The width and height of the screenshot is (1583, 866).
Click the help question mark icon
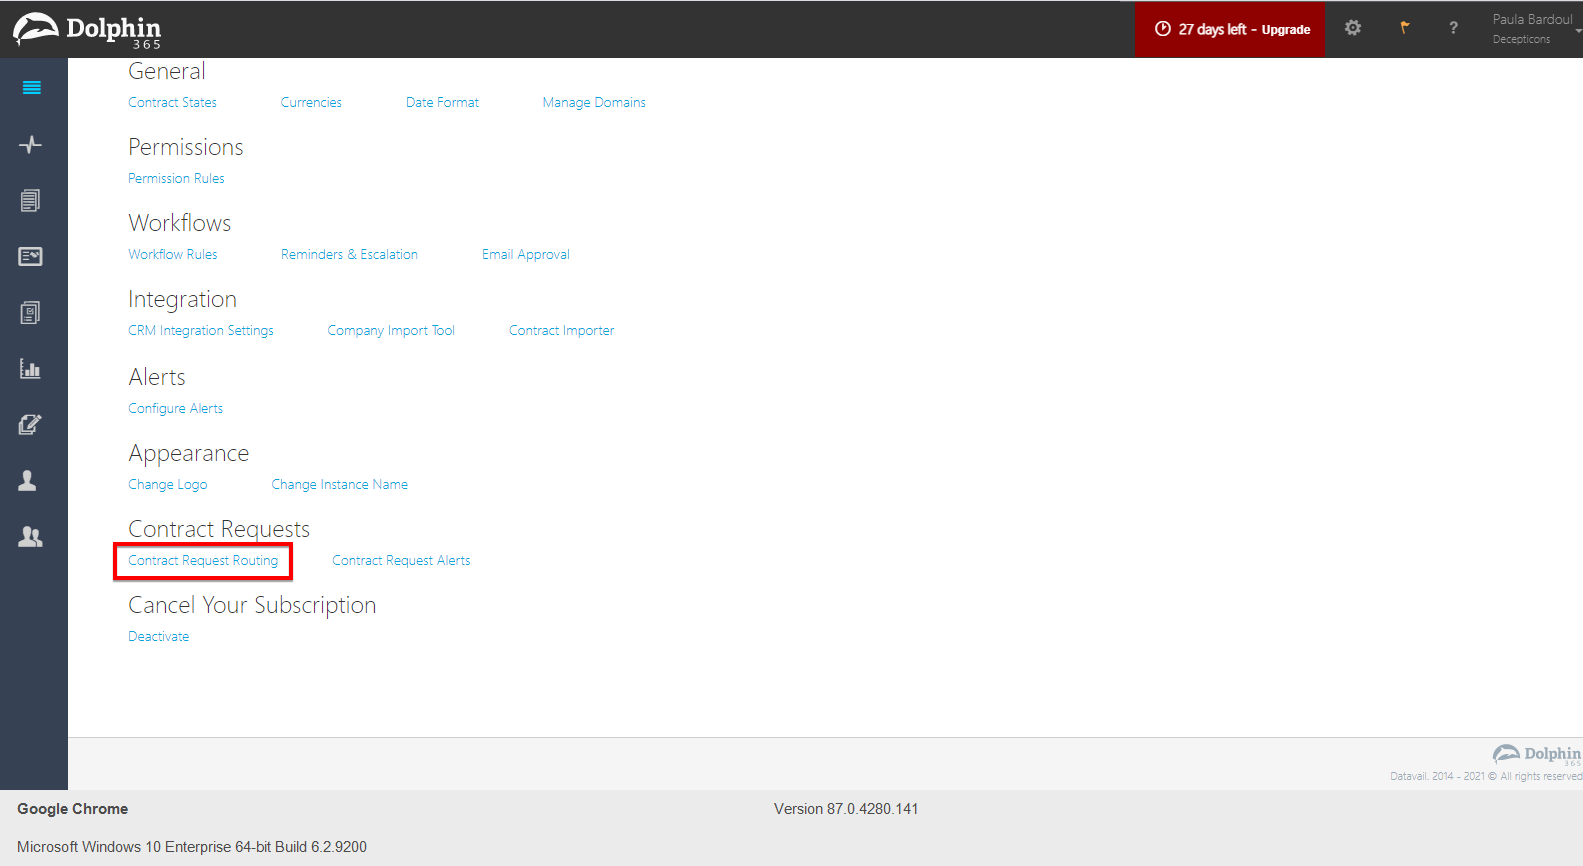pyautogui.click(x=1454, y=28)
